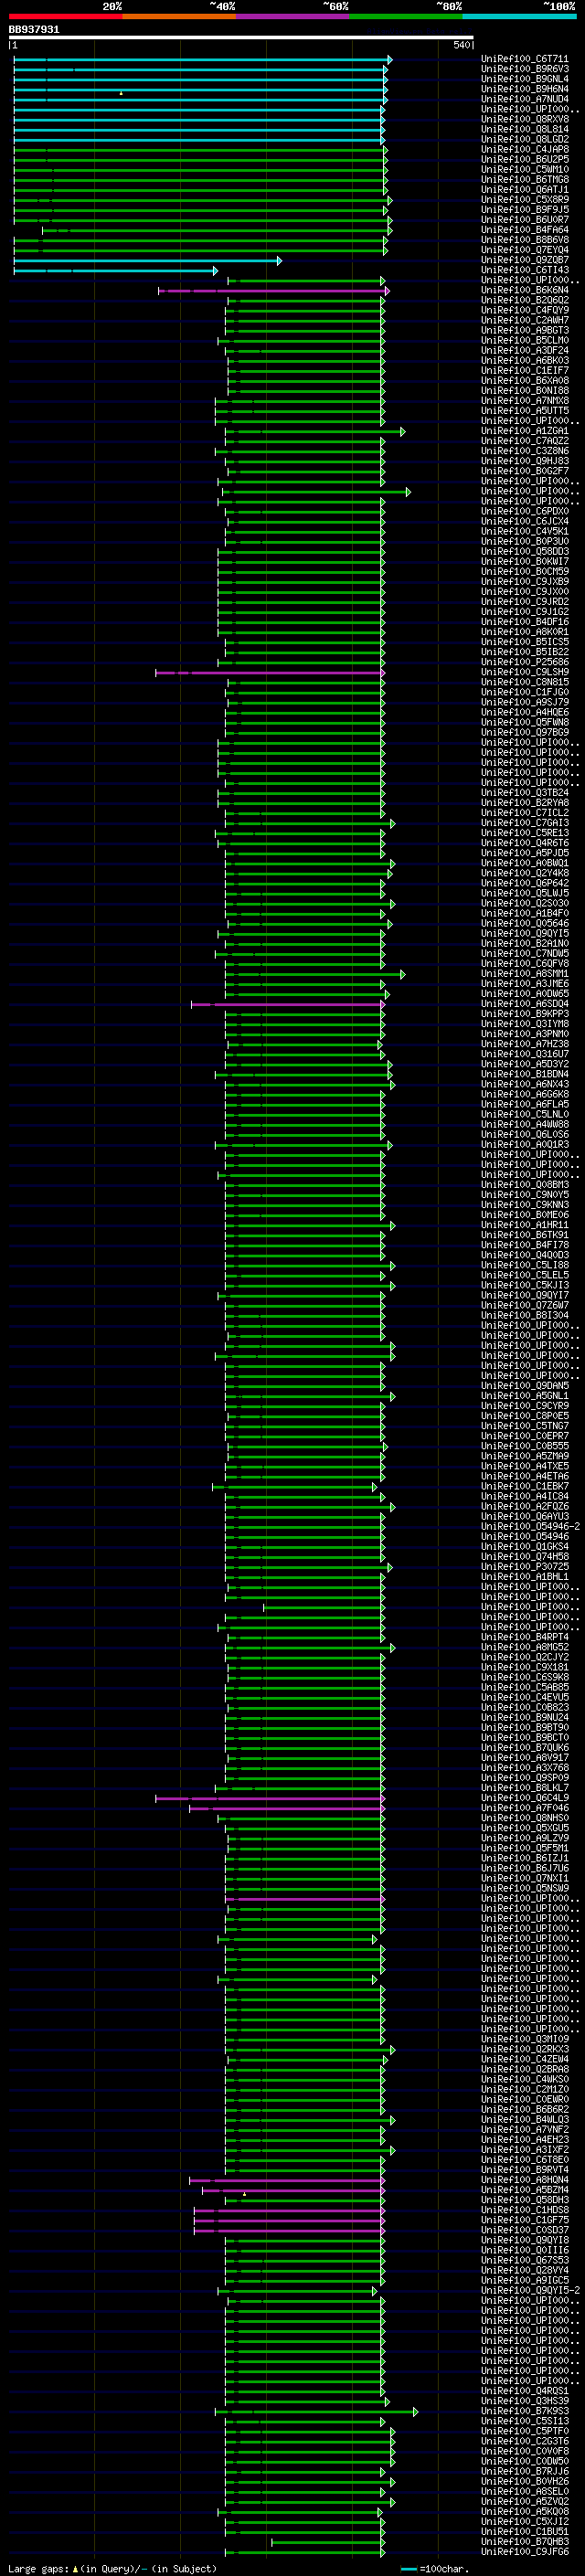Select hit UniRef100_C1EIF7
Image resolution: width=585 pixels, height=2576 pixels.
coord(524,370)
